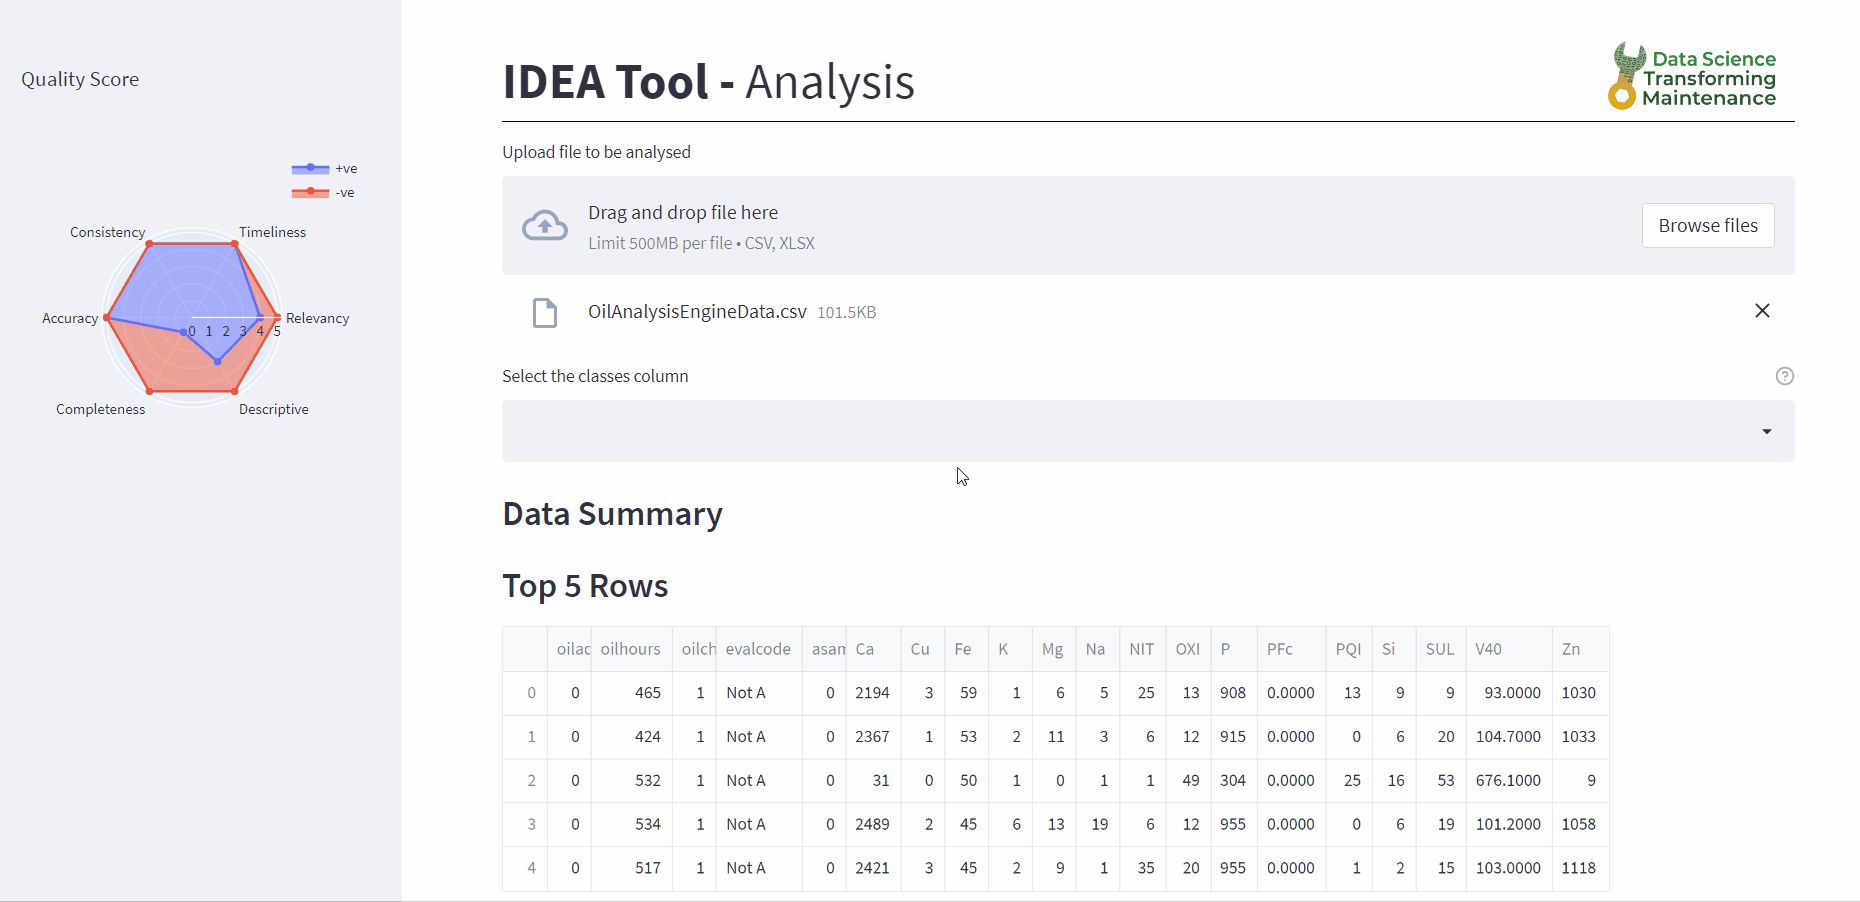The height and width of the screenshot is (902, 1860).
Task: Toggle the -ve legend entry
Action: (x=324, y=193)
